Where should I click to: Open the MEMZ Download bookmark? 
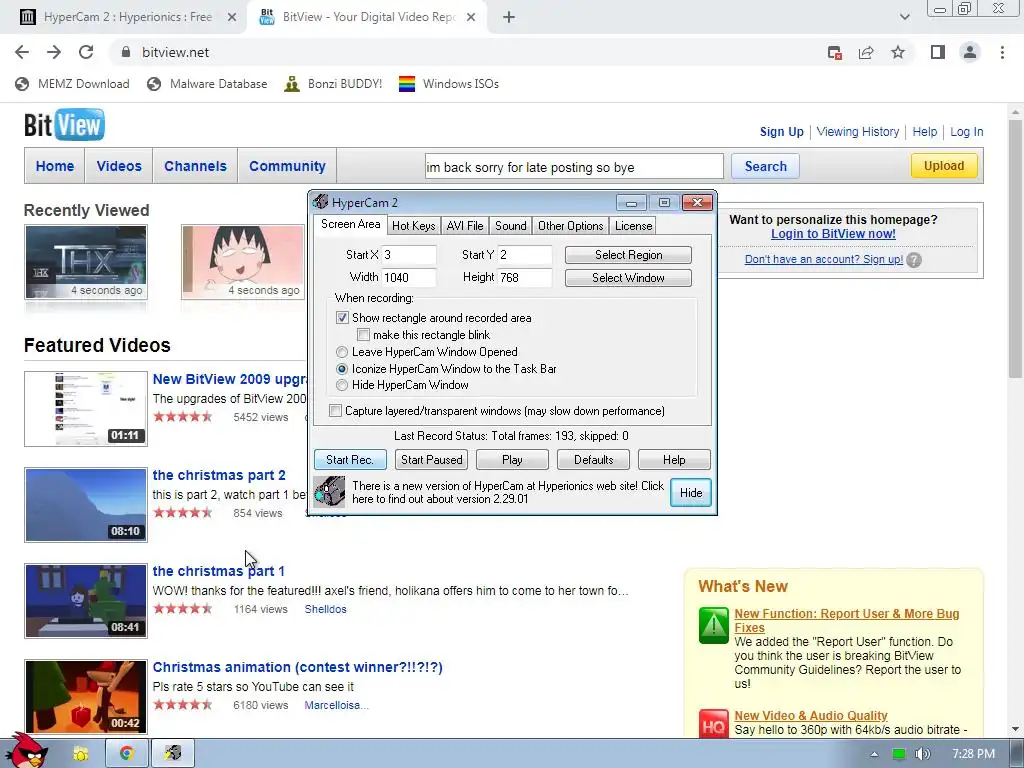coord(72,84)
